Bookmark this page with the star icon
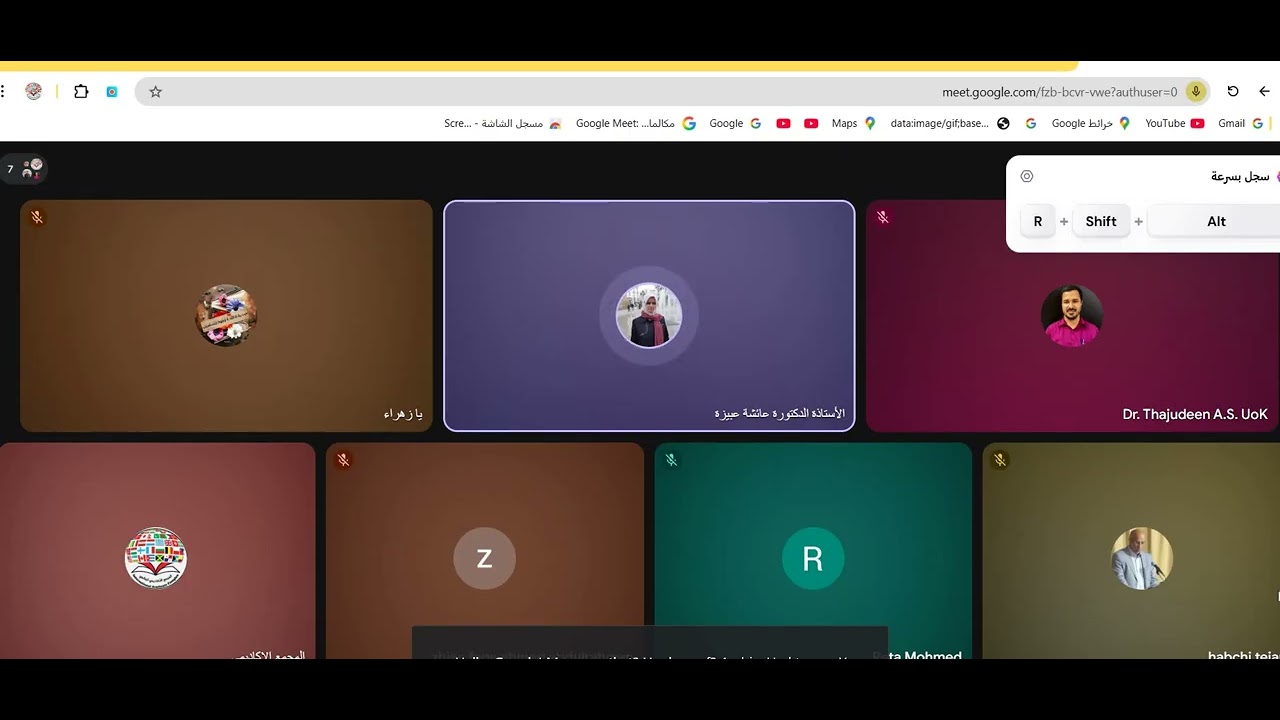 [x=155, y=91]
